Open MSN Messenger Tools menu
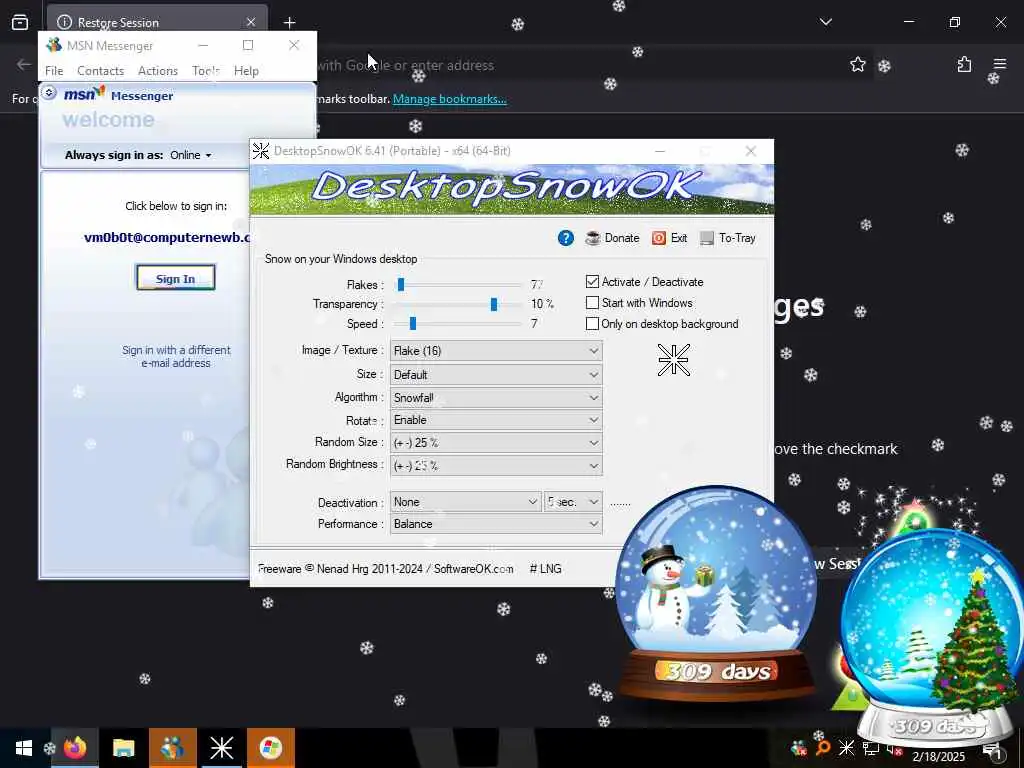The width and height of the screenshot is (1024, 768). (x=206, y=71)
